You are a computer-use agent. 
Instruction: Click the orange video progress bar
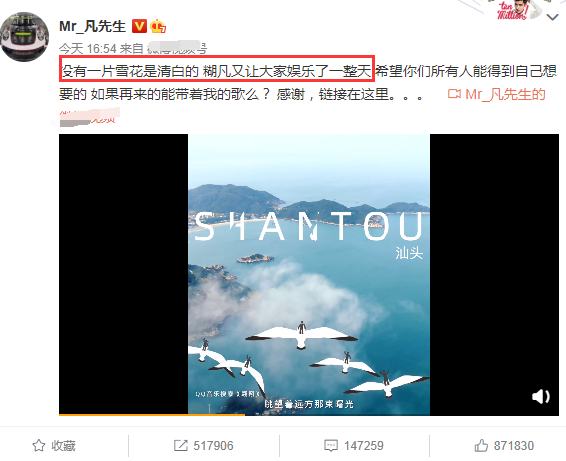(x=152, y=415)
